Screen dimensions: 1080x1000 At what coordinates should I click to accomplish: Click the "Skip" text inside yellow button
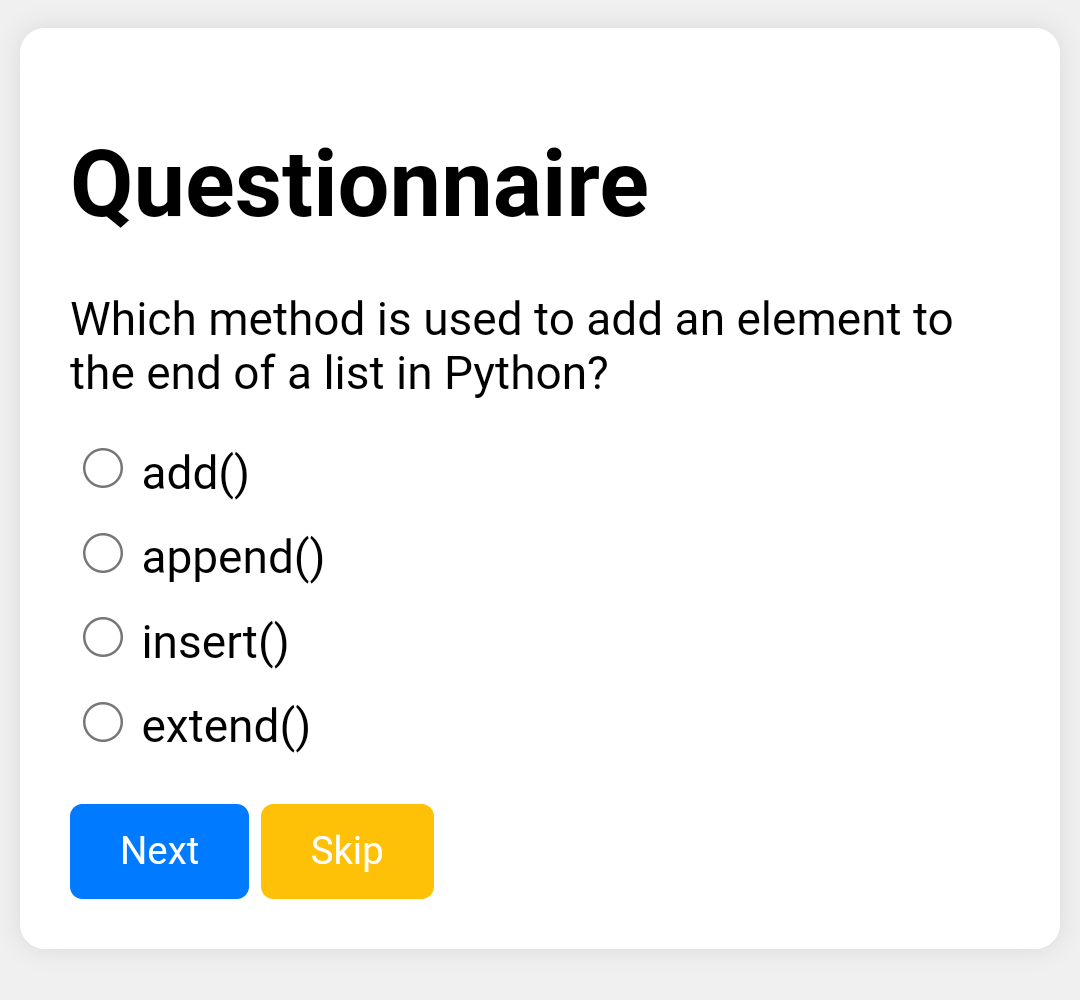point(347,851)
